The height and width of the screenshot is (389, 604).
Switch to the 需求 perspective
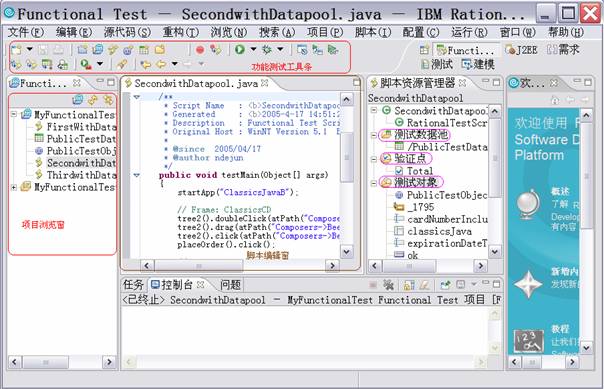click(564, 50)
